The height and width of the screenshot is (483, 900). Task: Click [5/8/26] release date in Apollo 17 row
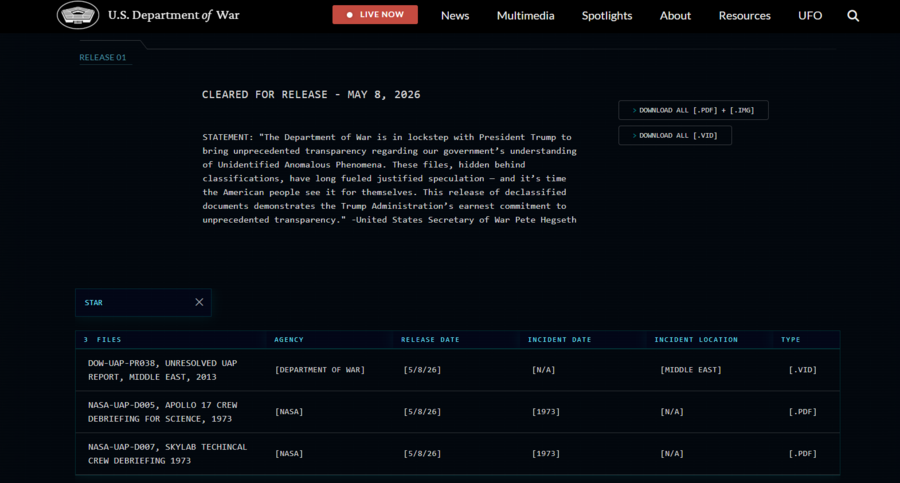point(422,412)
